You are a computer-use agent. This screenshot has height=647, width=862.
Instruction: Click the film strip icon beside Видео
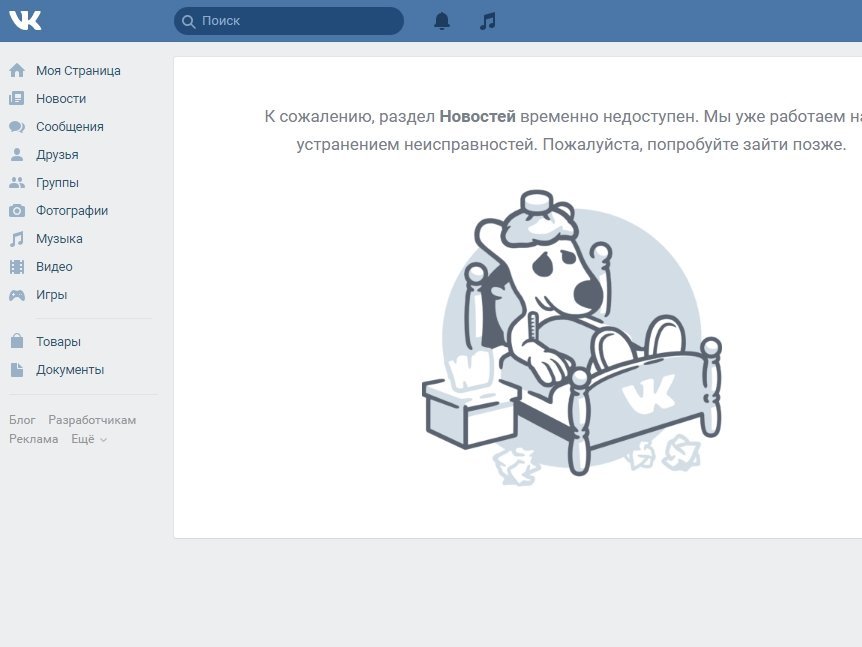point(17,267)
